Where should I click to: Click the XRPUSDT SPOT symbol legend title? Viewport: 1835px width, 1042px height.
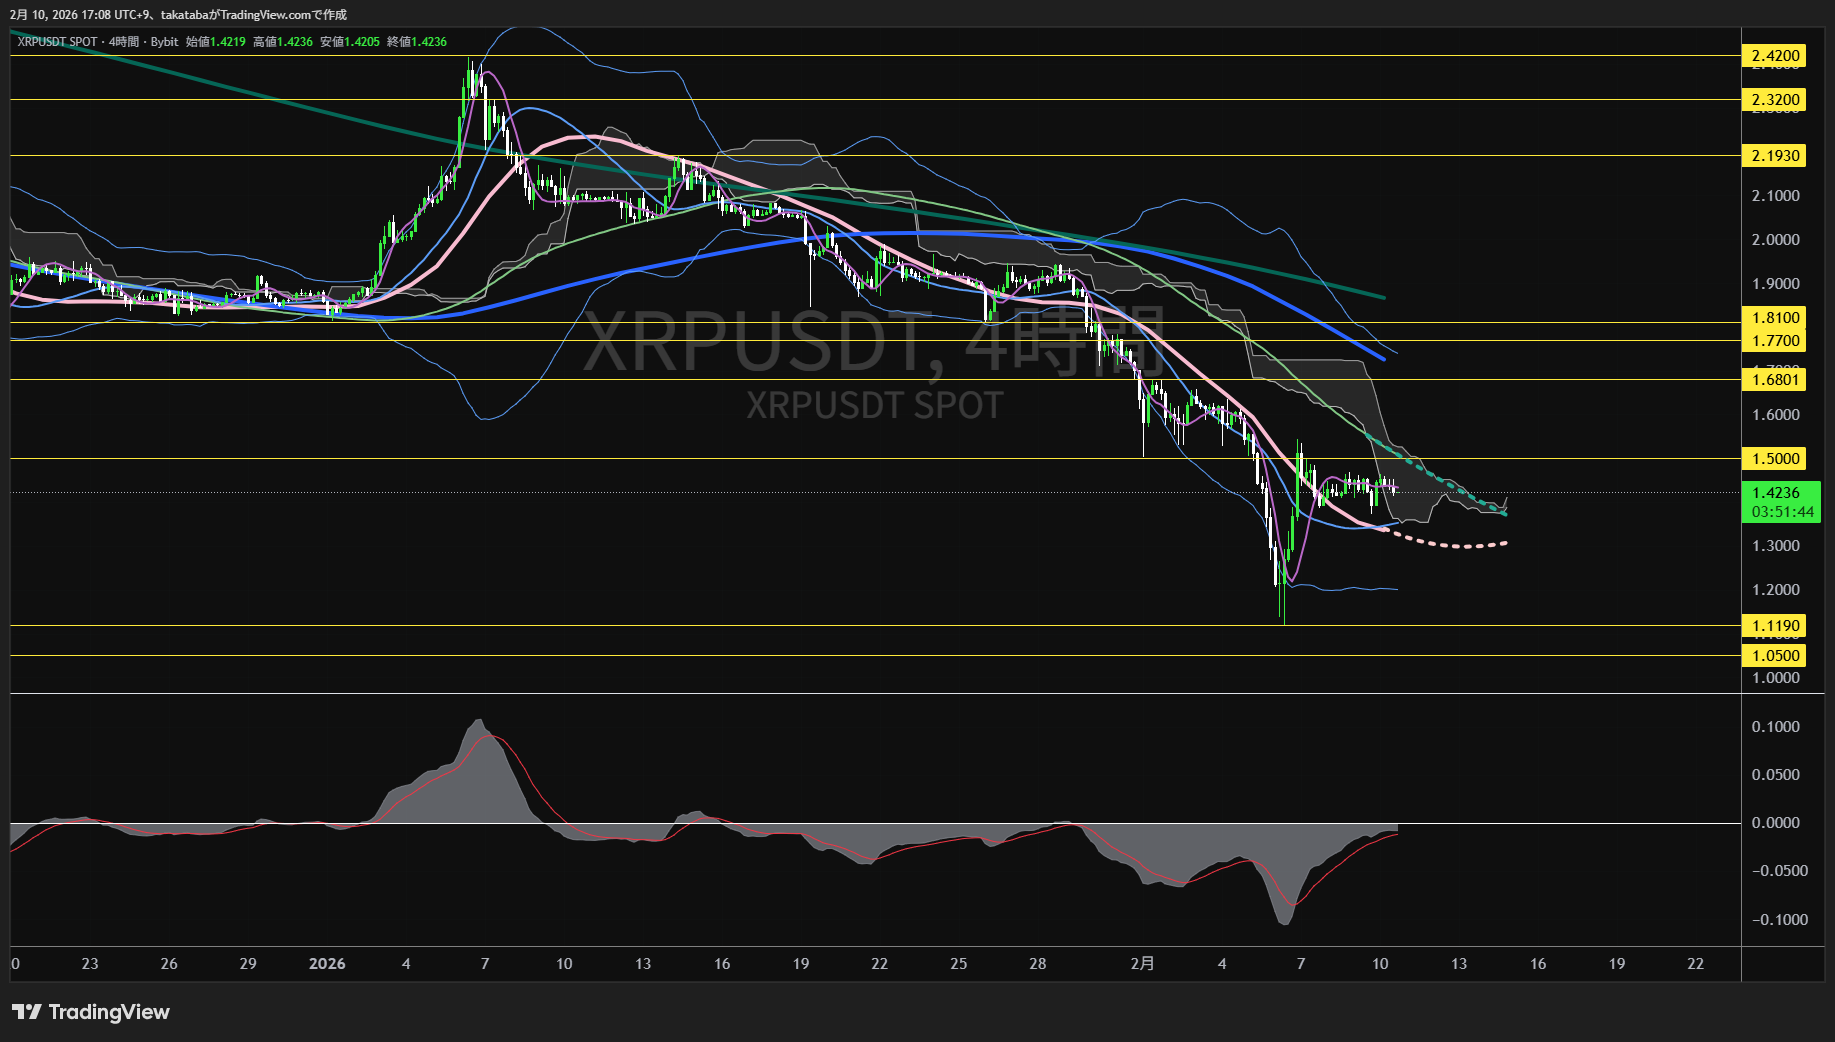[x=57, y=42]
